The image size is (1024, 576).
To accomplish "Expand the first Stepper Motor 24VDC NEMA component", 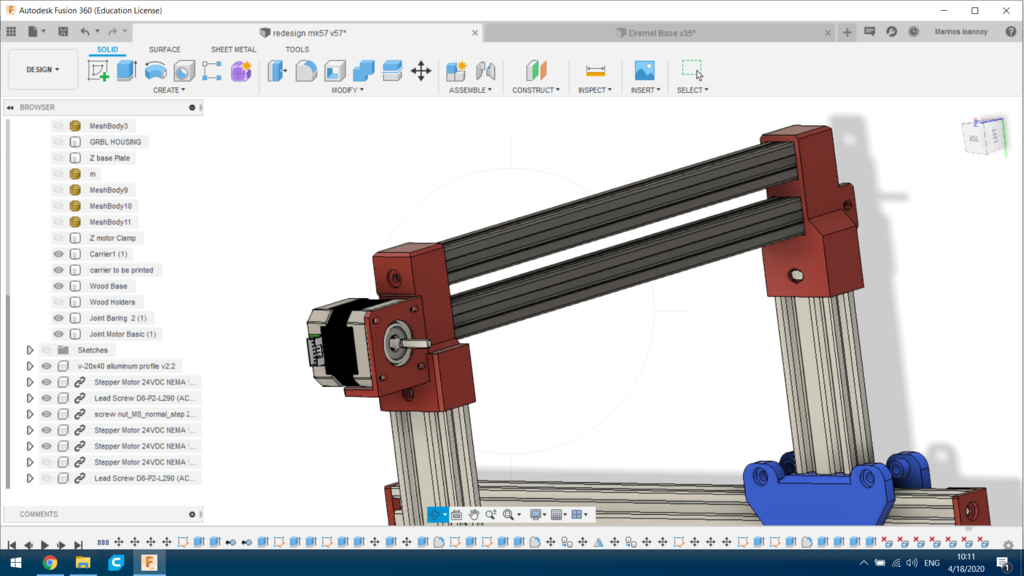I will tap(29, 381).
